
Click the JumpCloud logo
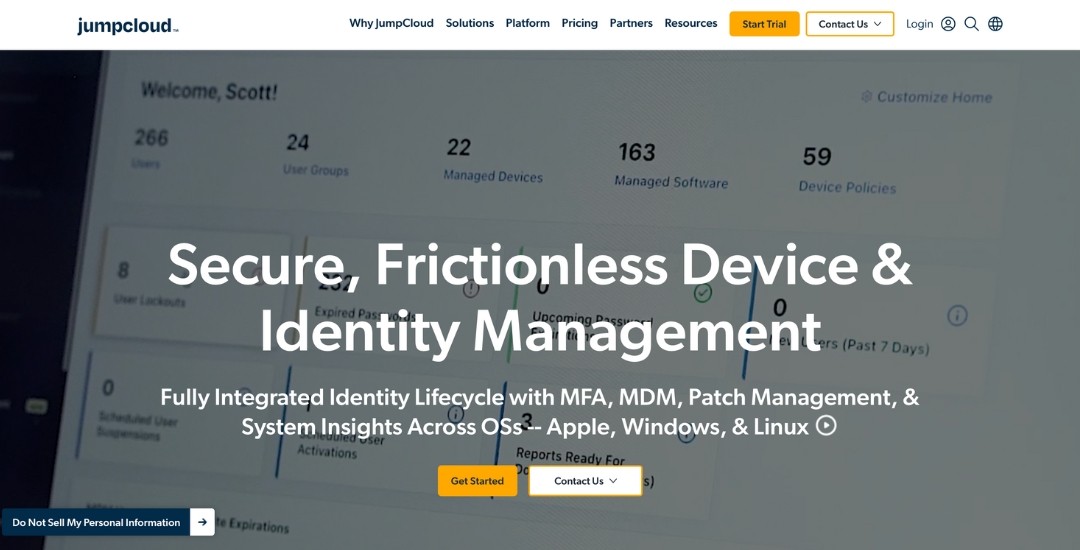click(x=127, y=26)
